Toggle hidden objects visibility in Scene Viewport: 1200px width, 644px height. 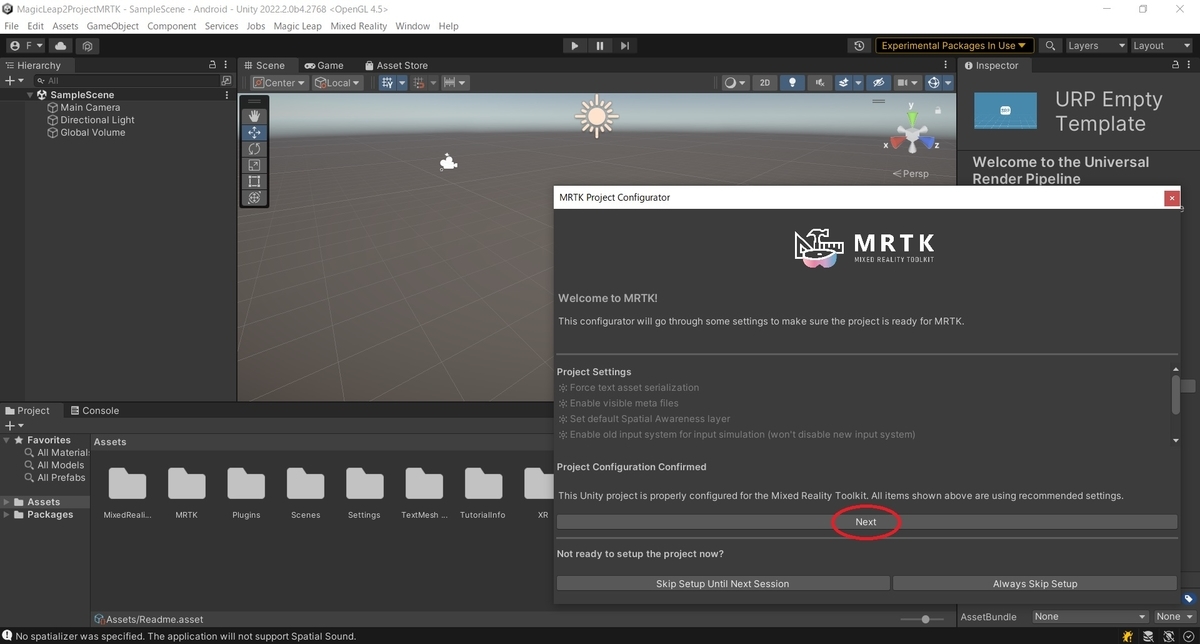[x=878, y=83]
